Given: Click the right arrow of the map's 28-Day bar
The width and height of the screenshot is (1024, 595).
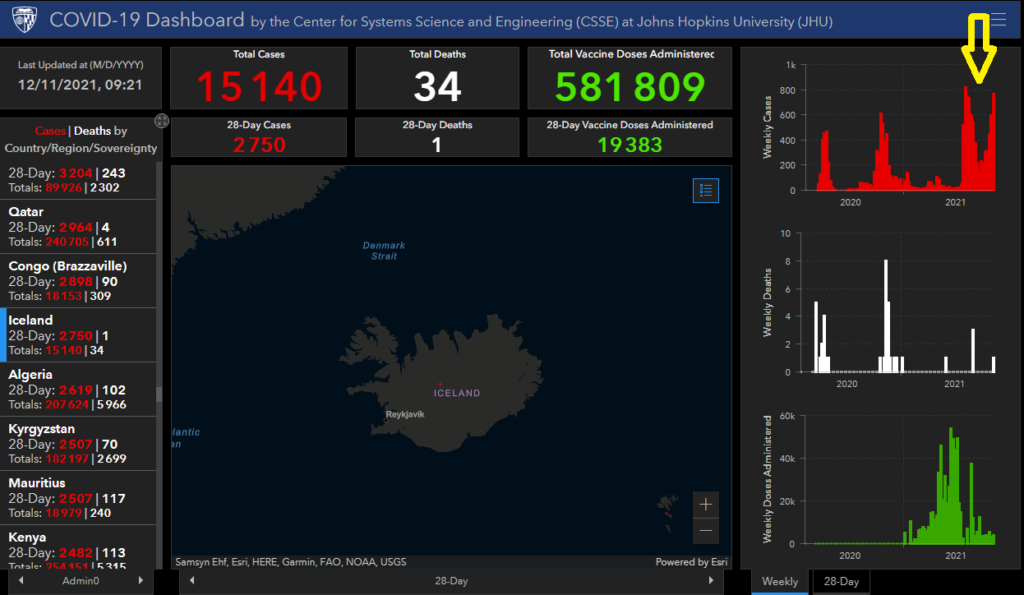Looking at the screenshot, I should [x=711, y=580].
